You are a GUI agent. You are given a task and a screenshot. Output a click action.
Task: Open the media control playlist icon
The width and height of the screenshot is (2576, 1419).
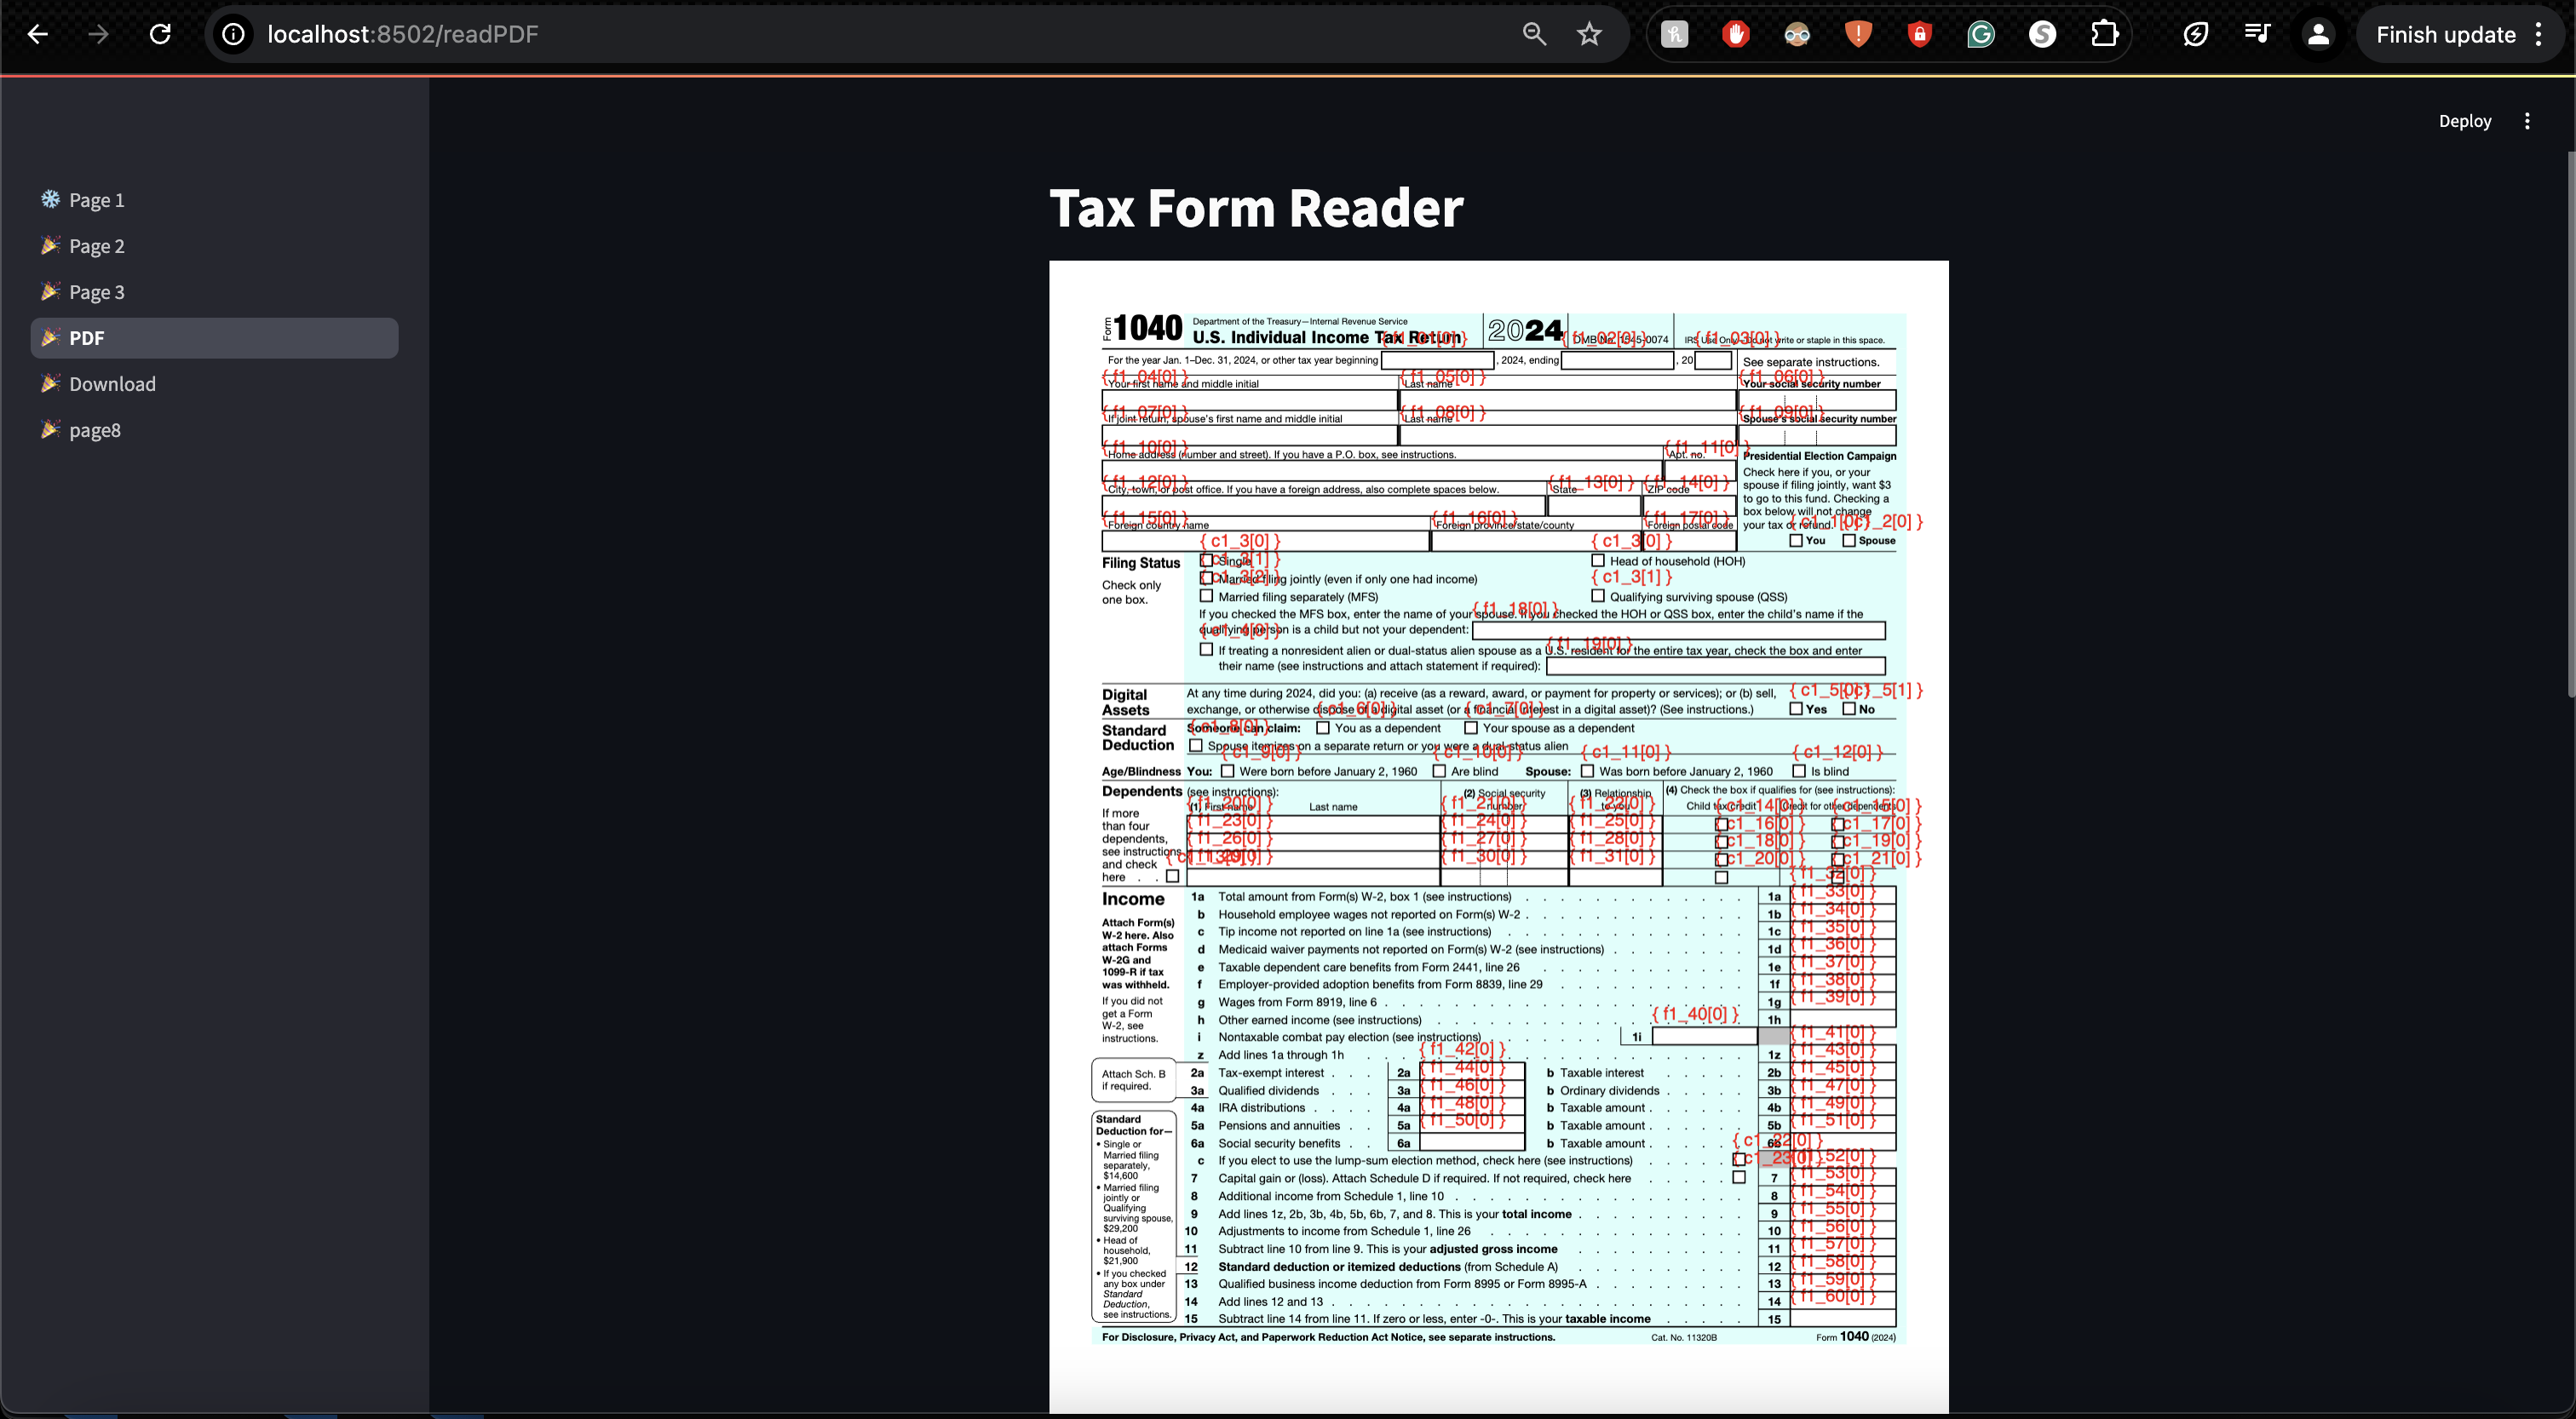pyautogui.click(x=2257, y=34)
